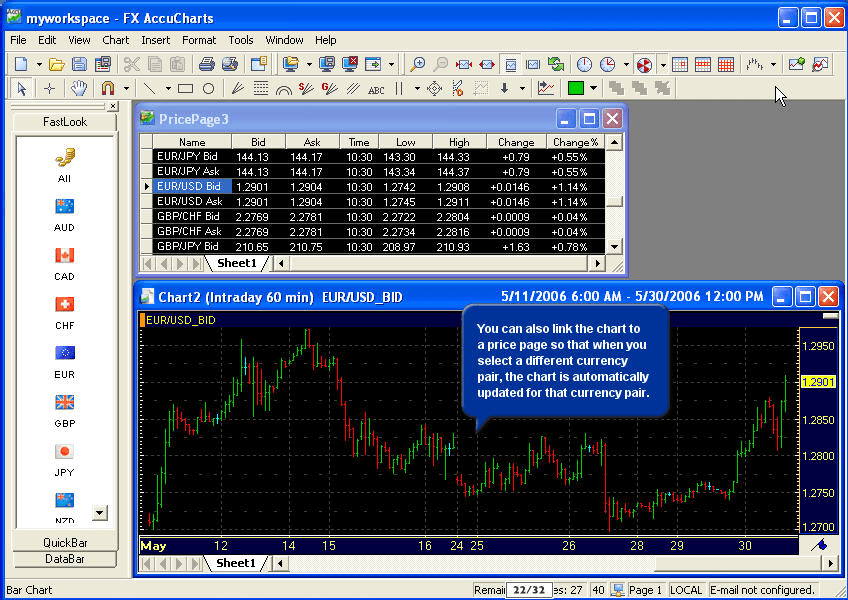Open the DataBar panel
Screen dimensions: 848x600
[64, 559]
